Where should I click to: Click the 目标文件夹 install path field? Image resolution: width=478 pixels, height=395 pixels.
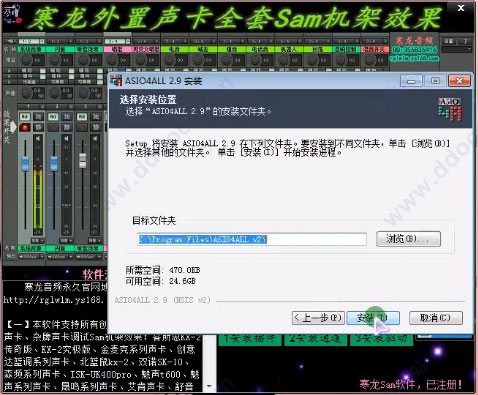tap(252, 239)
